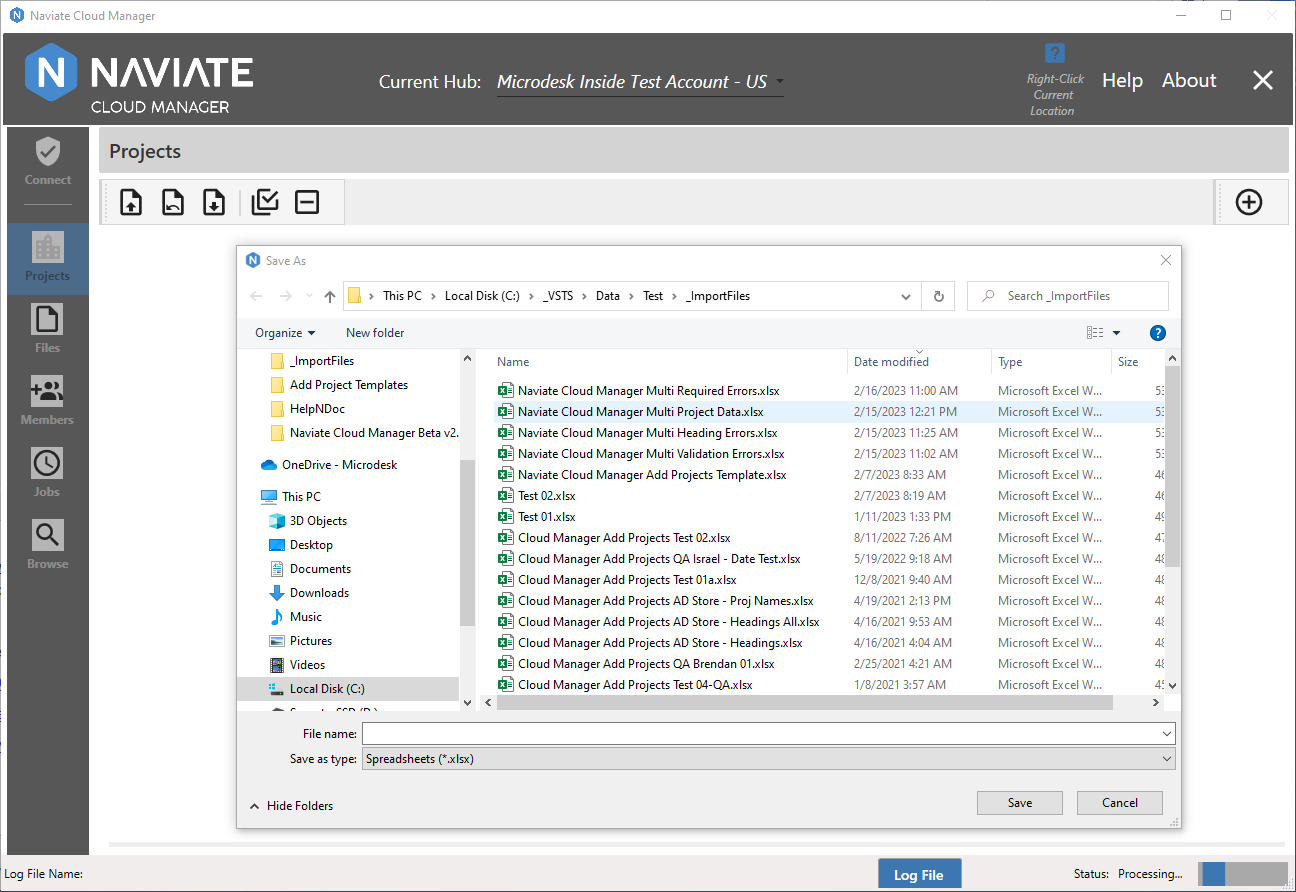
Task: Open the File name dropdown arrow
Action: click(x=1167, y=734)
